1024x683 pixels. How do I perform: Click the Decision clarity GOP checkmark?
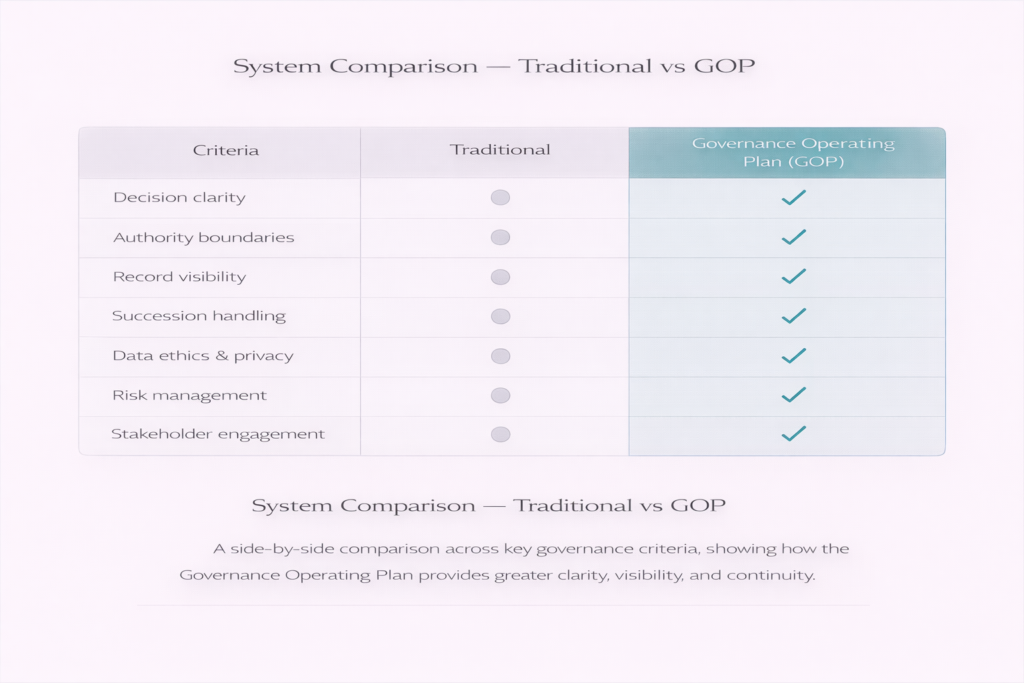pyautogui.click(x=793, y=198)
